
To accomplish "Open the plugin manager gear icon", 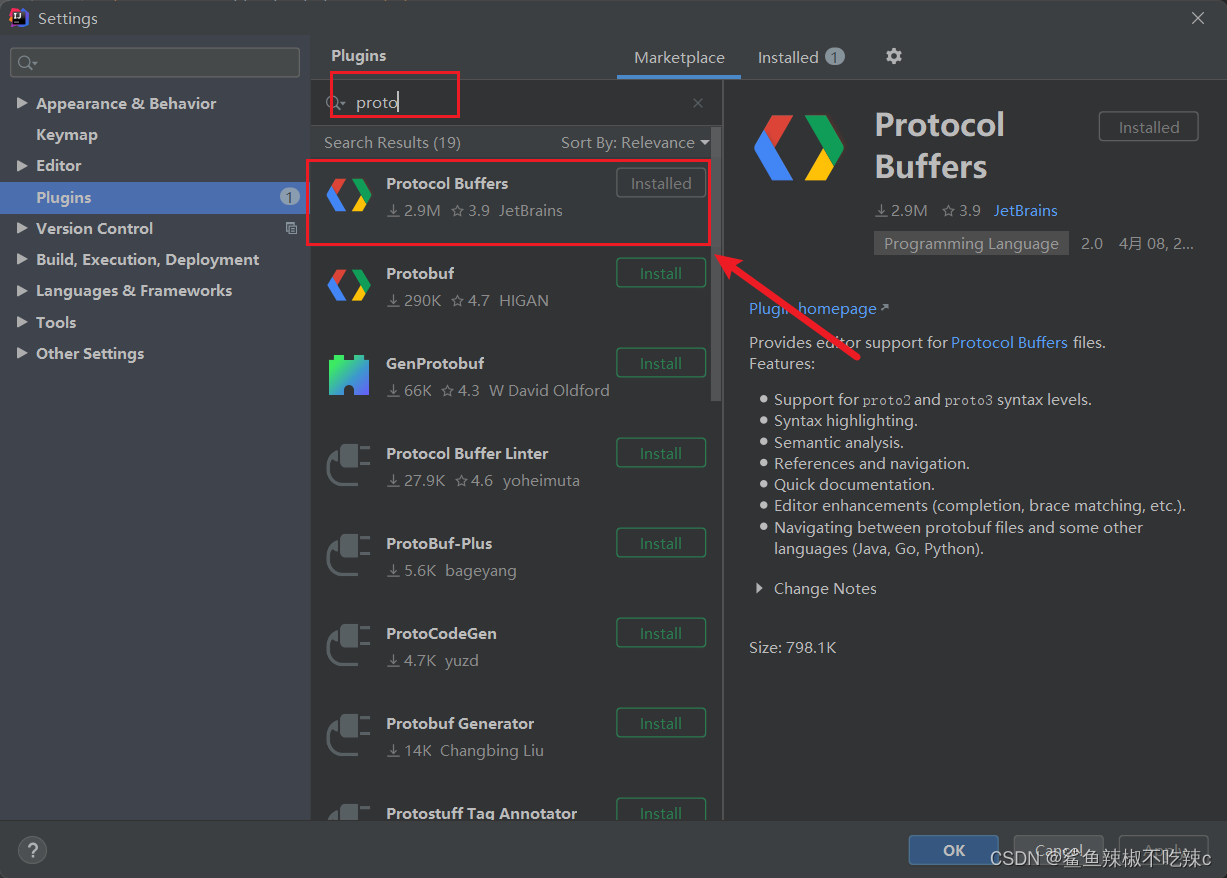I will click(x=893, y=56).
